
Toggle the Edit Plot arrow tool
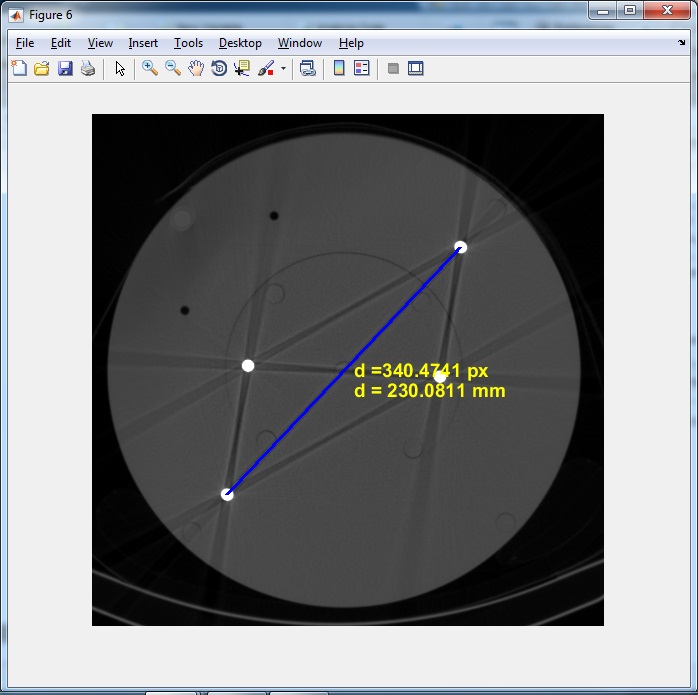click(120, 69)
